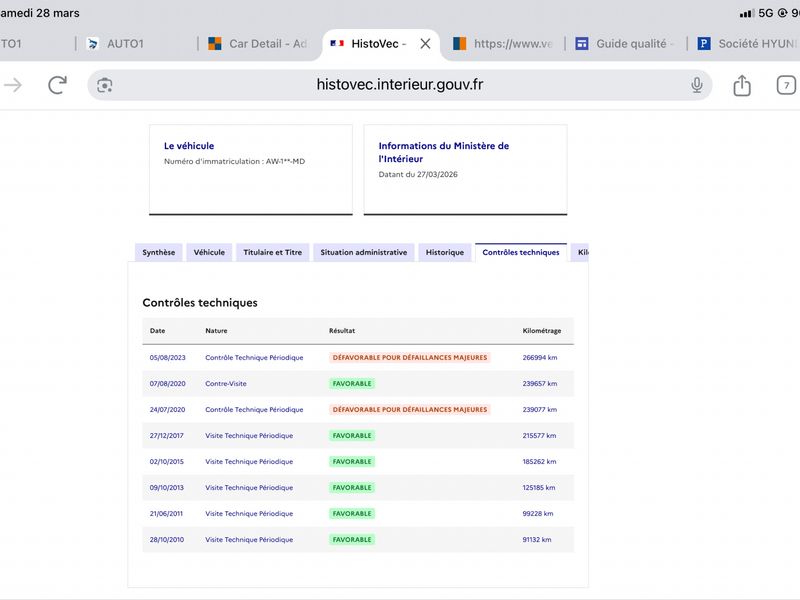Select the Historique tab

445,253
